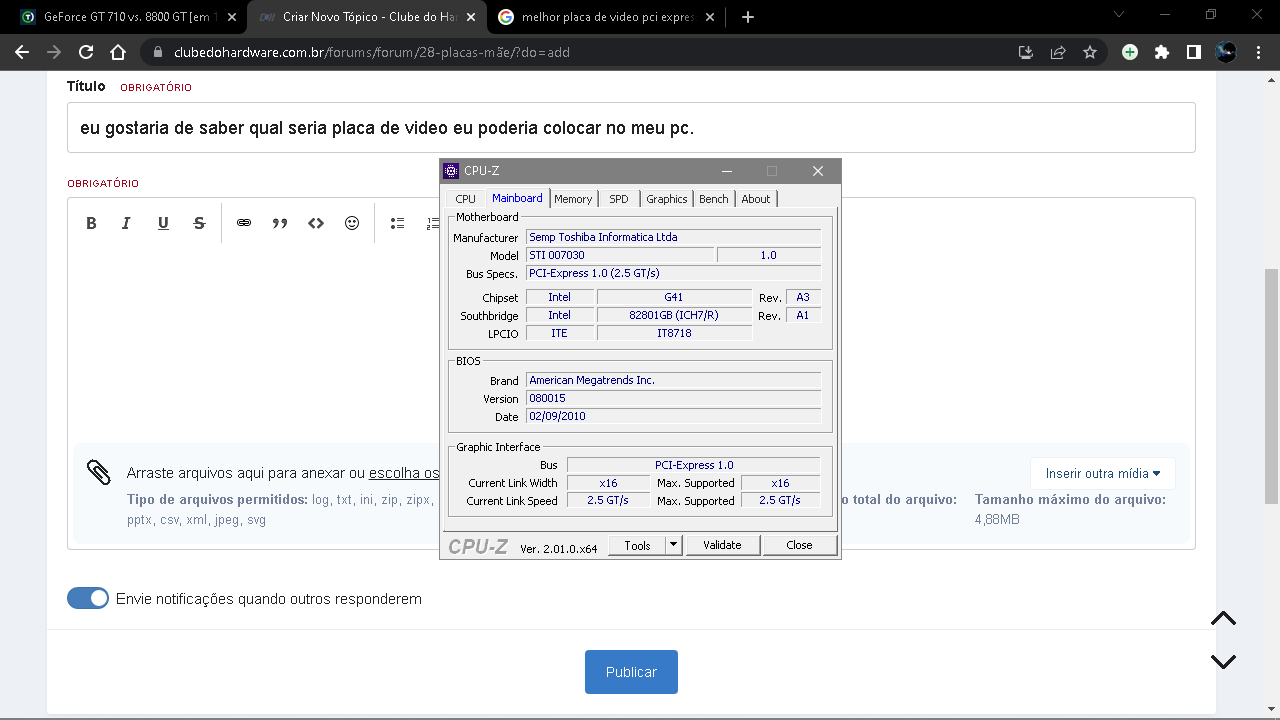This screenshot has width=1280, height=720.
Task: Toggle bold formatting in the editor
Action: click(x=91, y=223)
